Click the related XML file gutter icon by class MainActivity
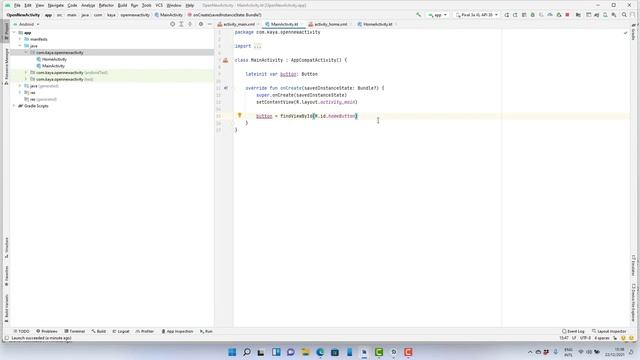The height and width of the screenshot is (360, 640). [225, 60]
